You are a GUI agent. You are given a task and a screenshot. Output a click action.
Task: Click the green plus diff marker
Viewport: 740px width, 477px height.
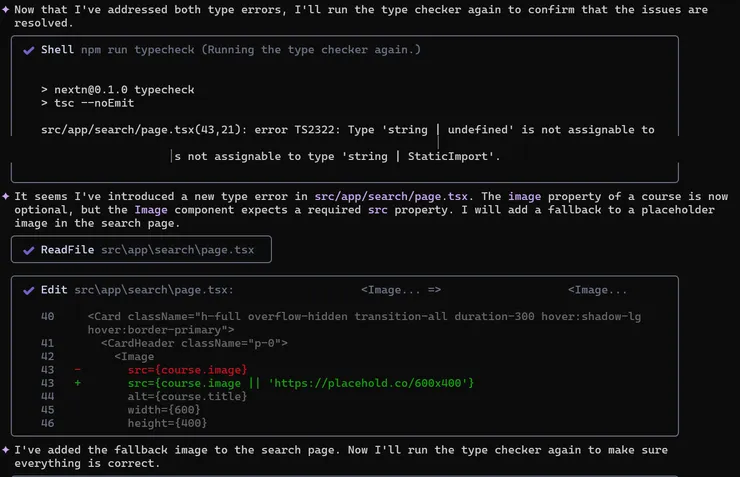[x=78, y=384]
